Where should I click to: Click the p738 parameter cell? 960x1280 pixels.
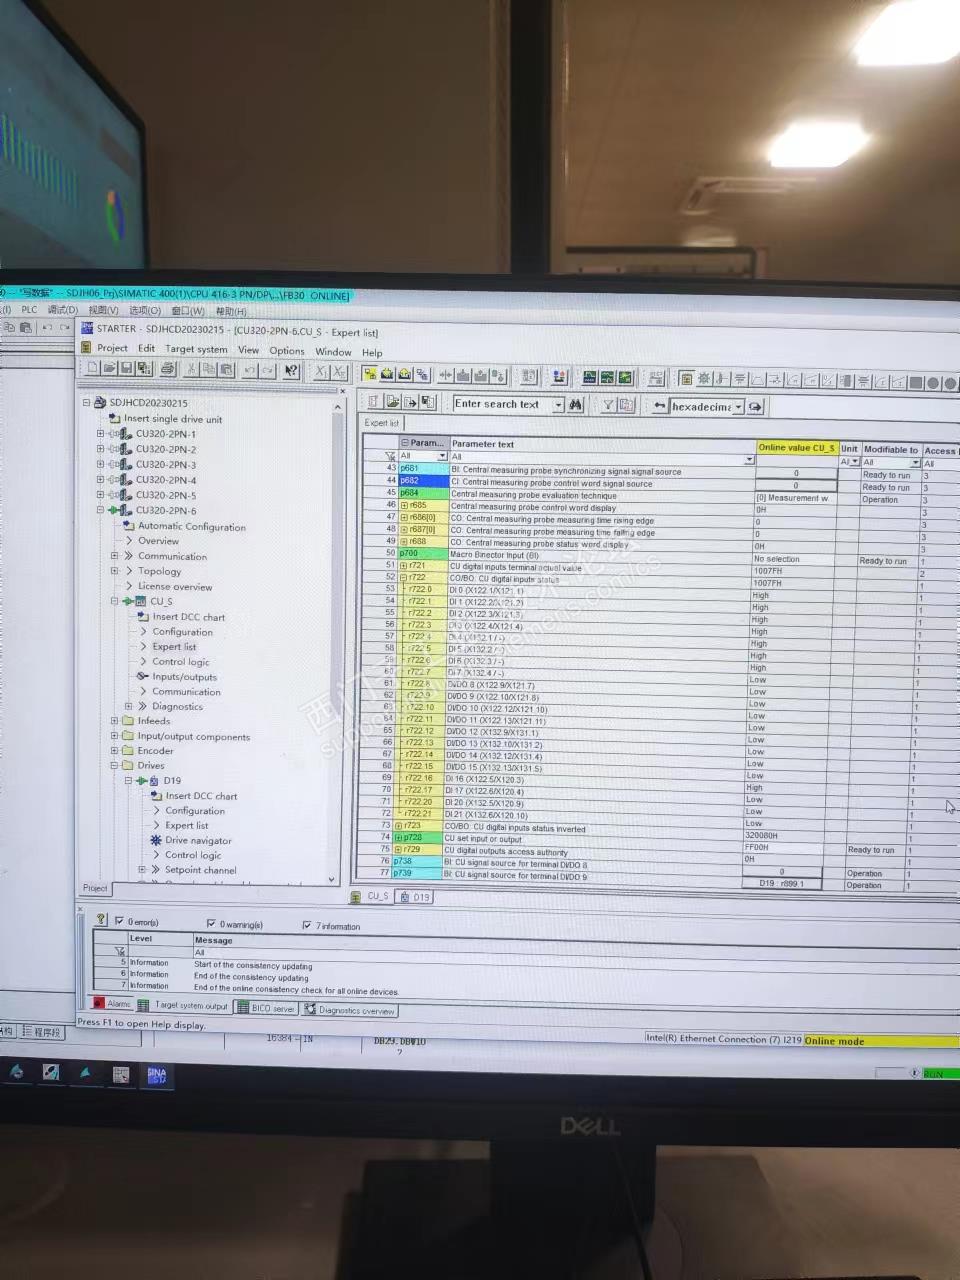pyautogui.click(x=419, y=861)
